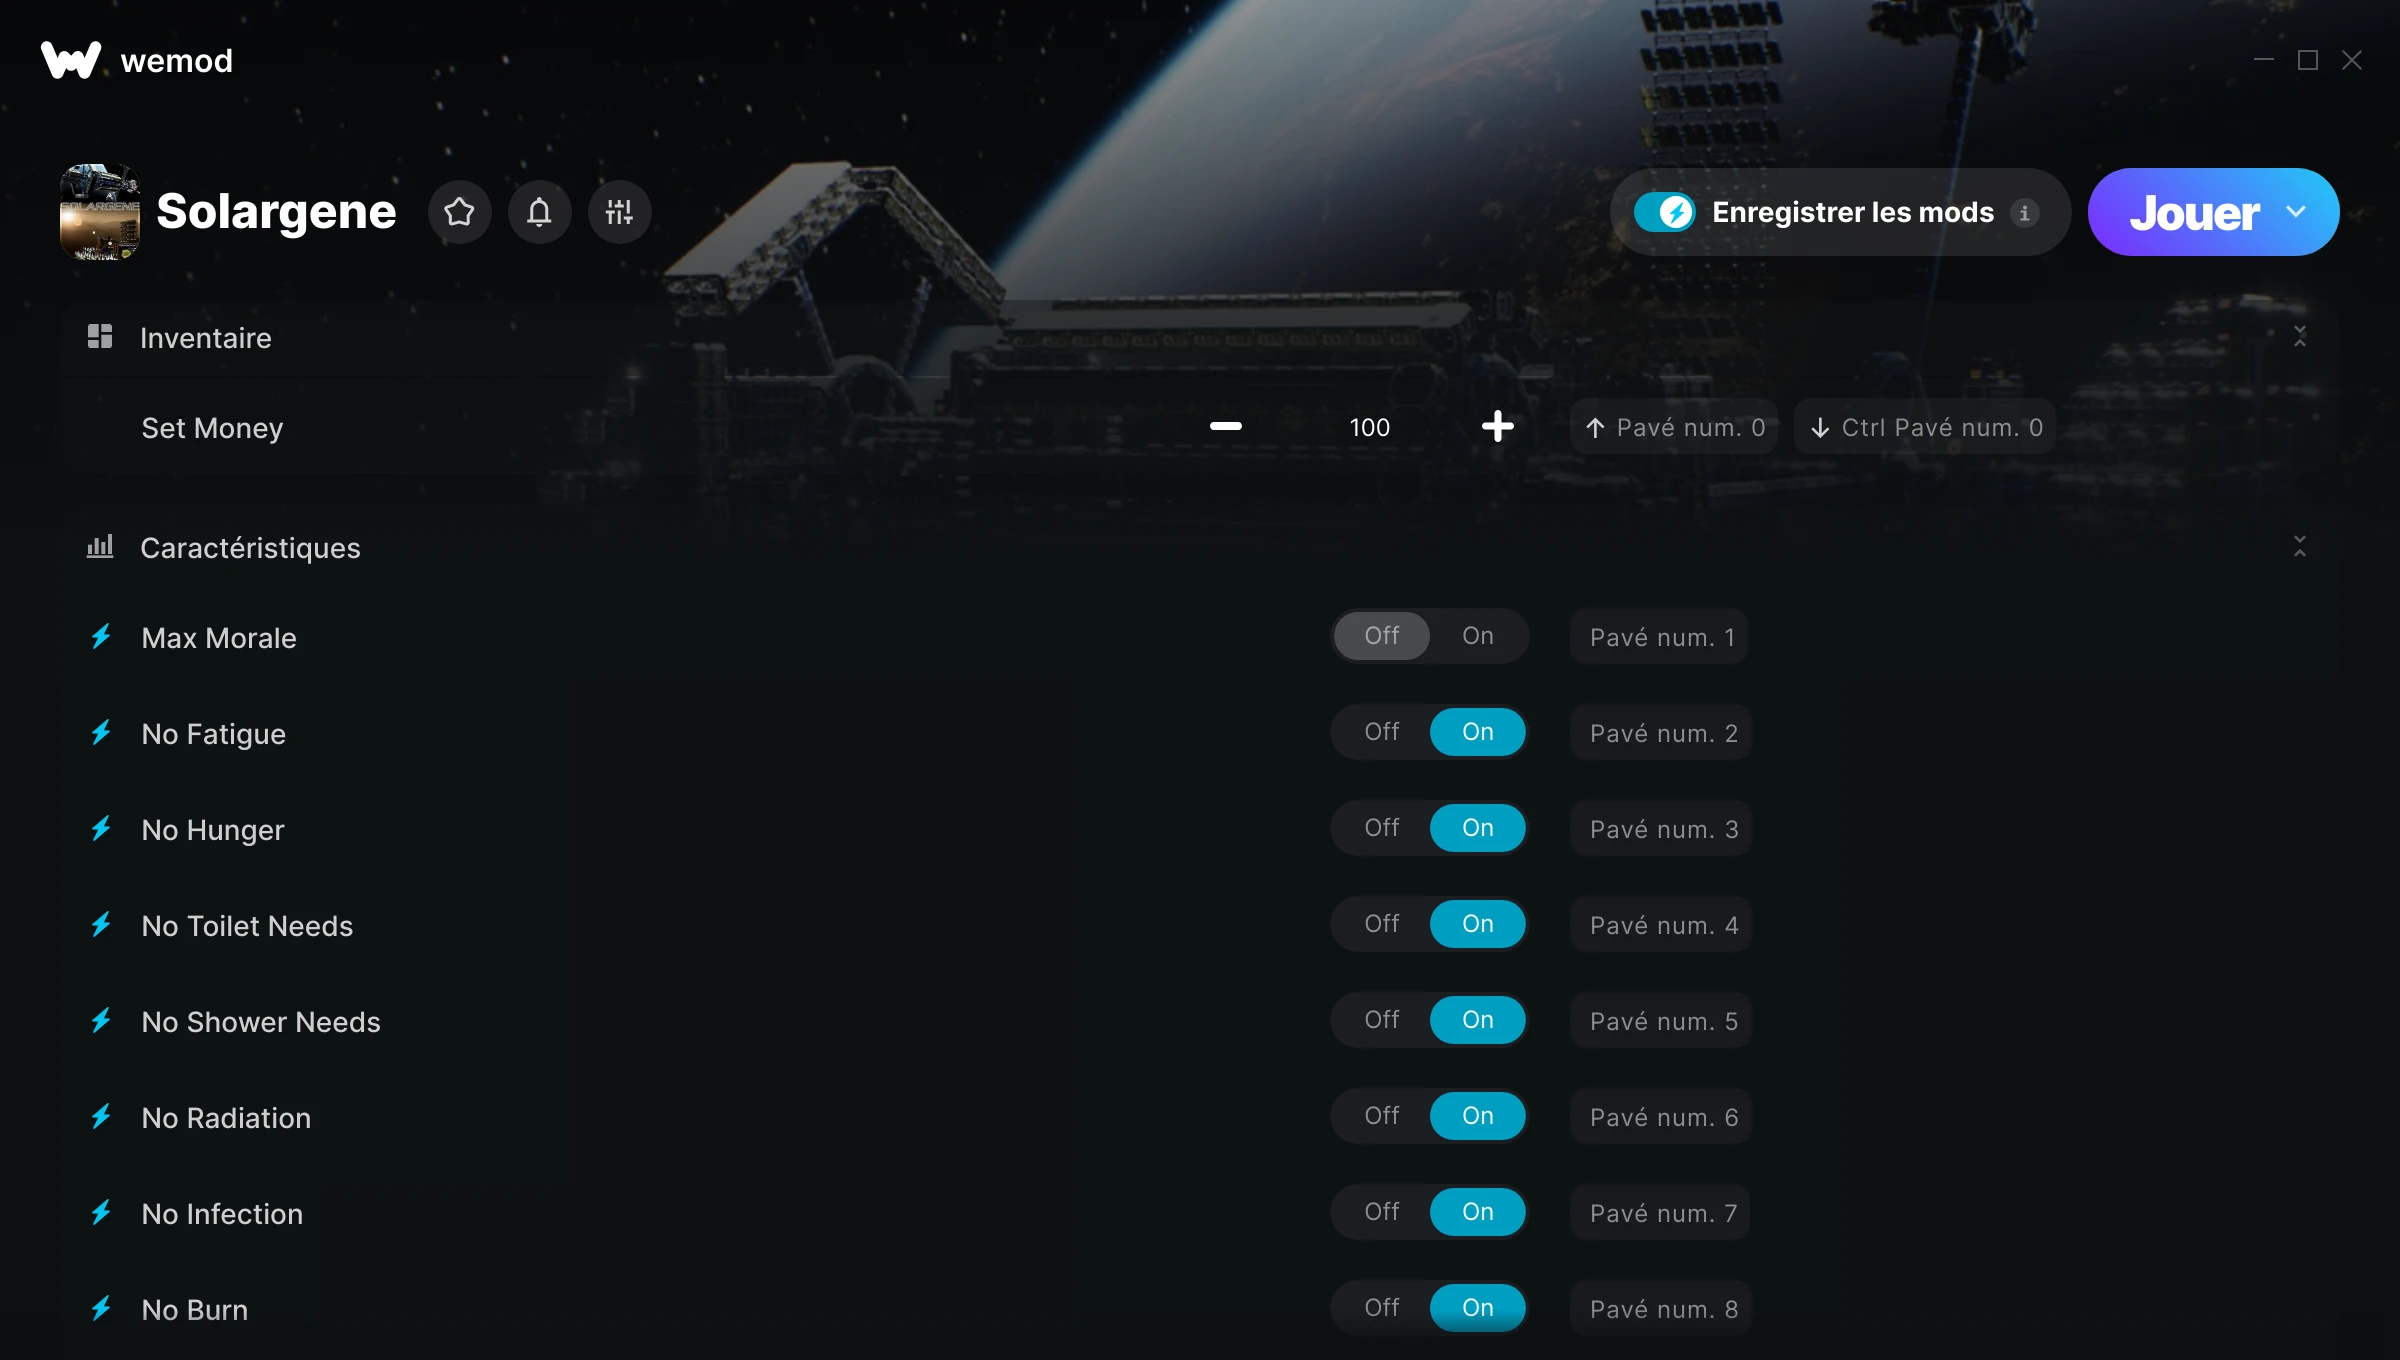The image size is (2400, 1360).
Task: Toggle the Enregistrer les mods switch
Action: [1664, 212]
